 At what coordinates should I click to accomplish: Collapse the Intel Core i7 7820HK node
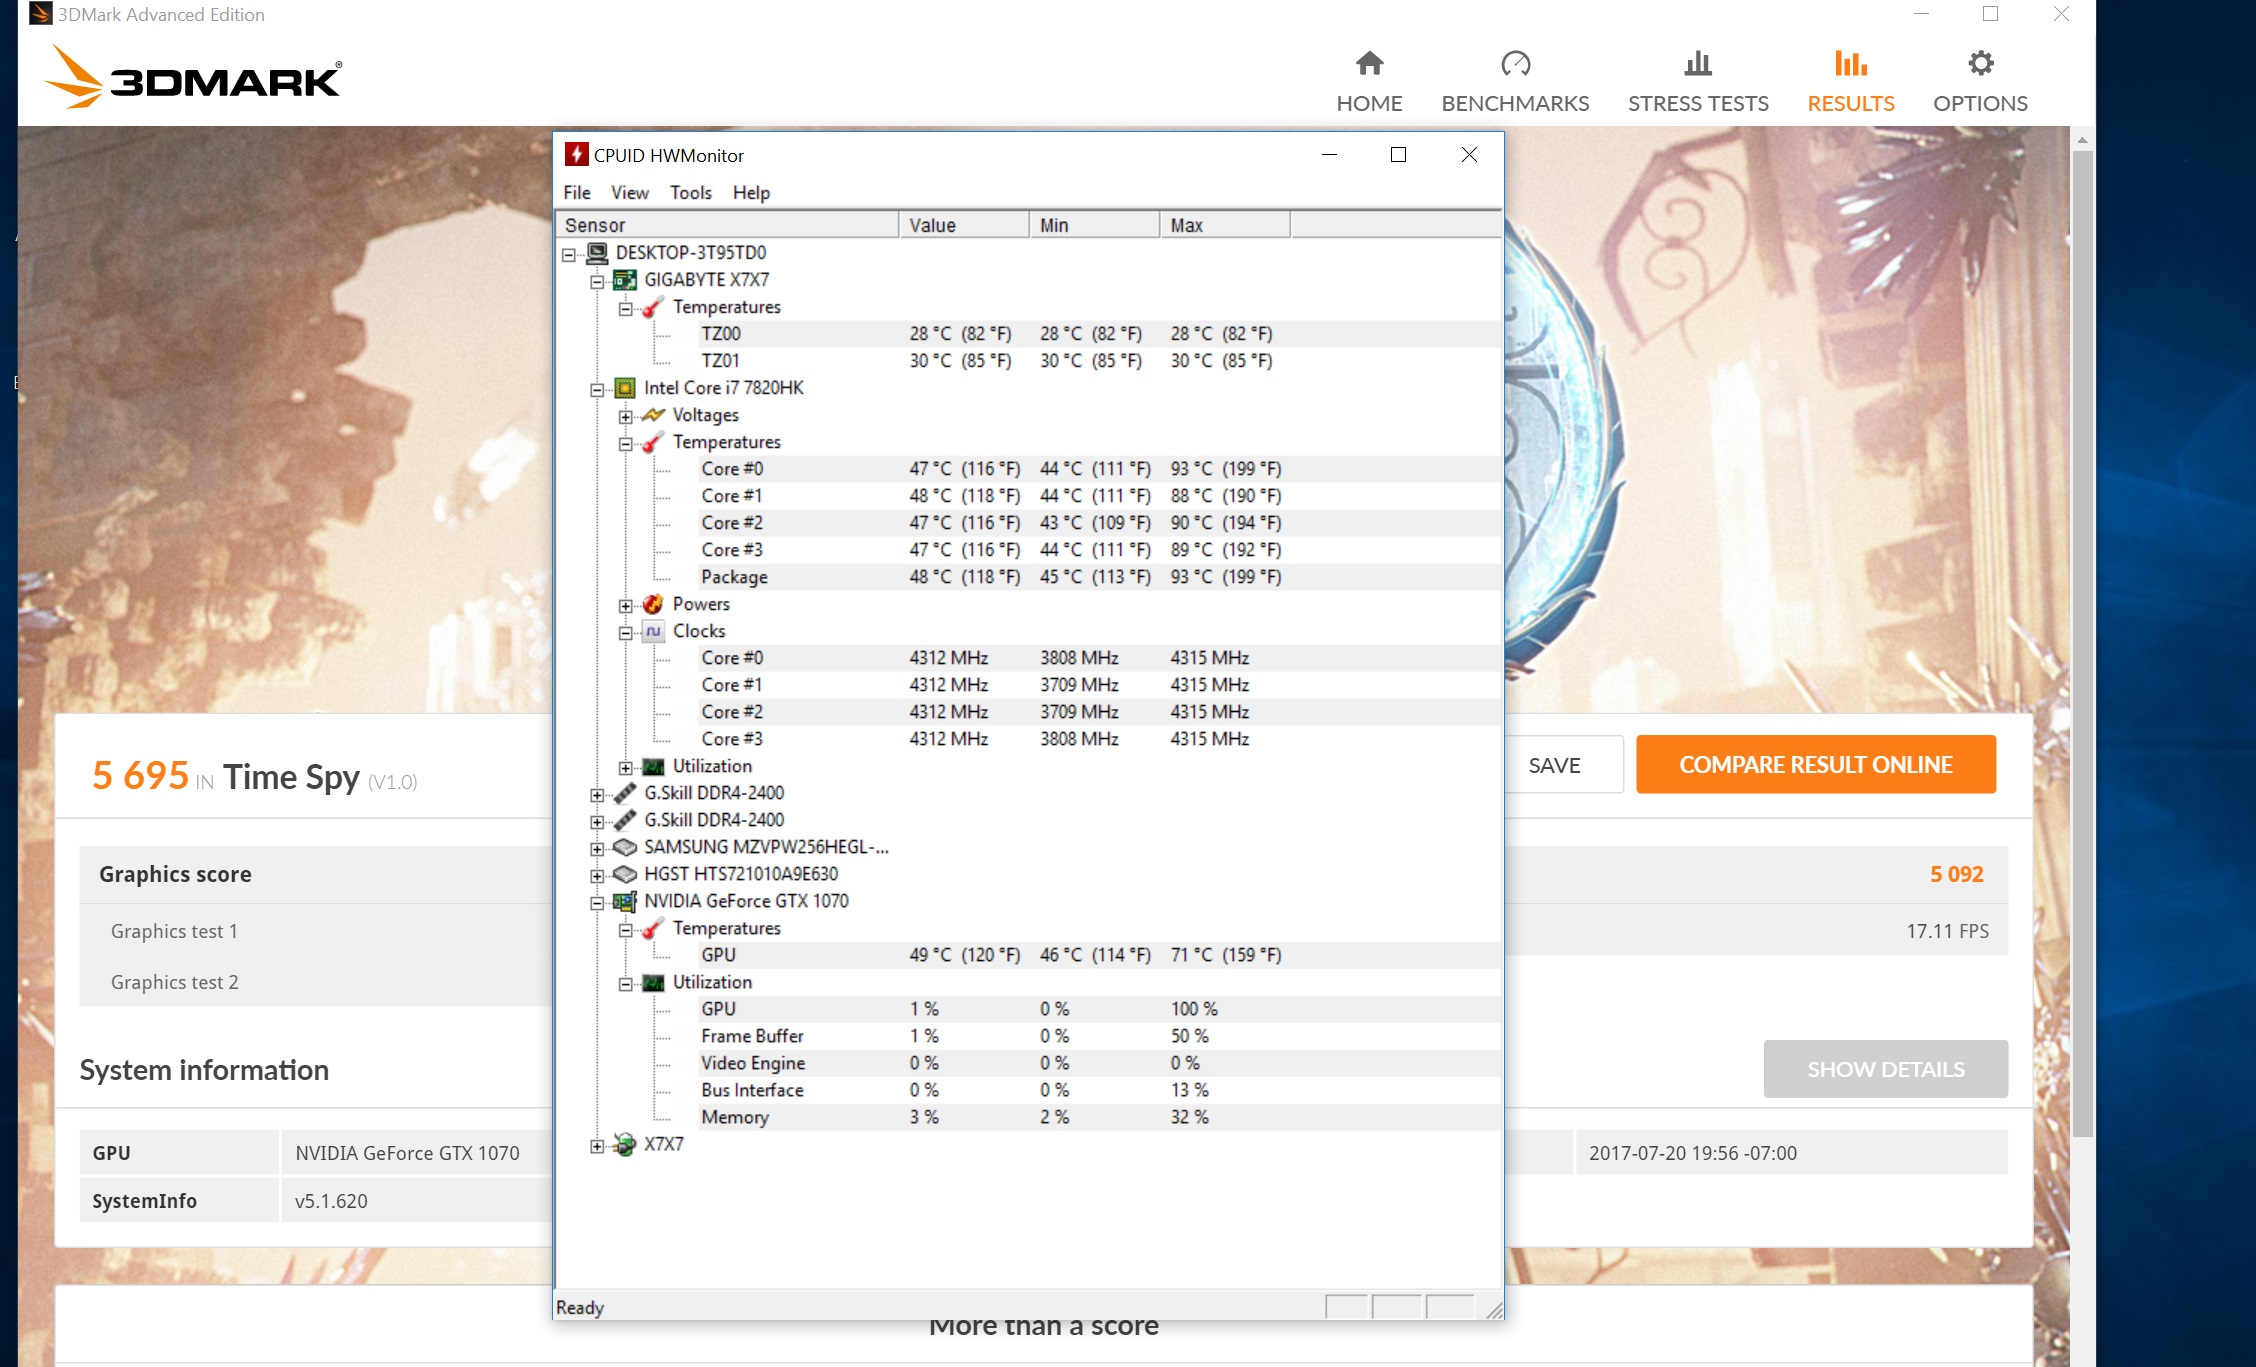pos(597,389)
